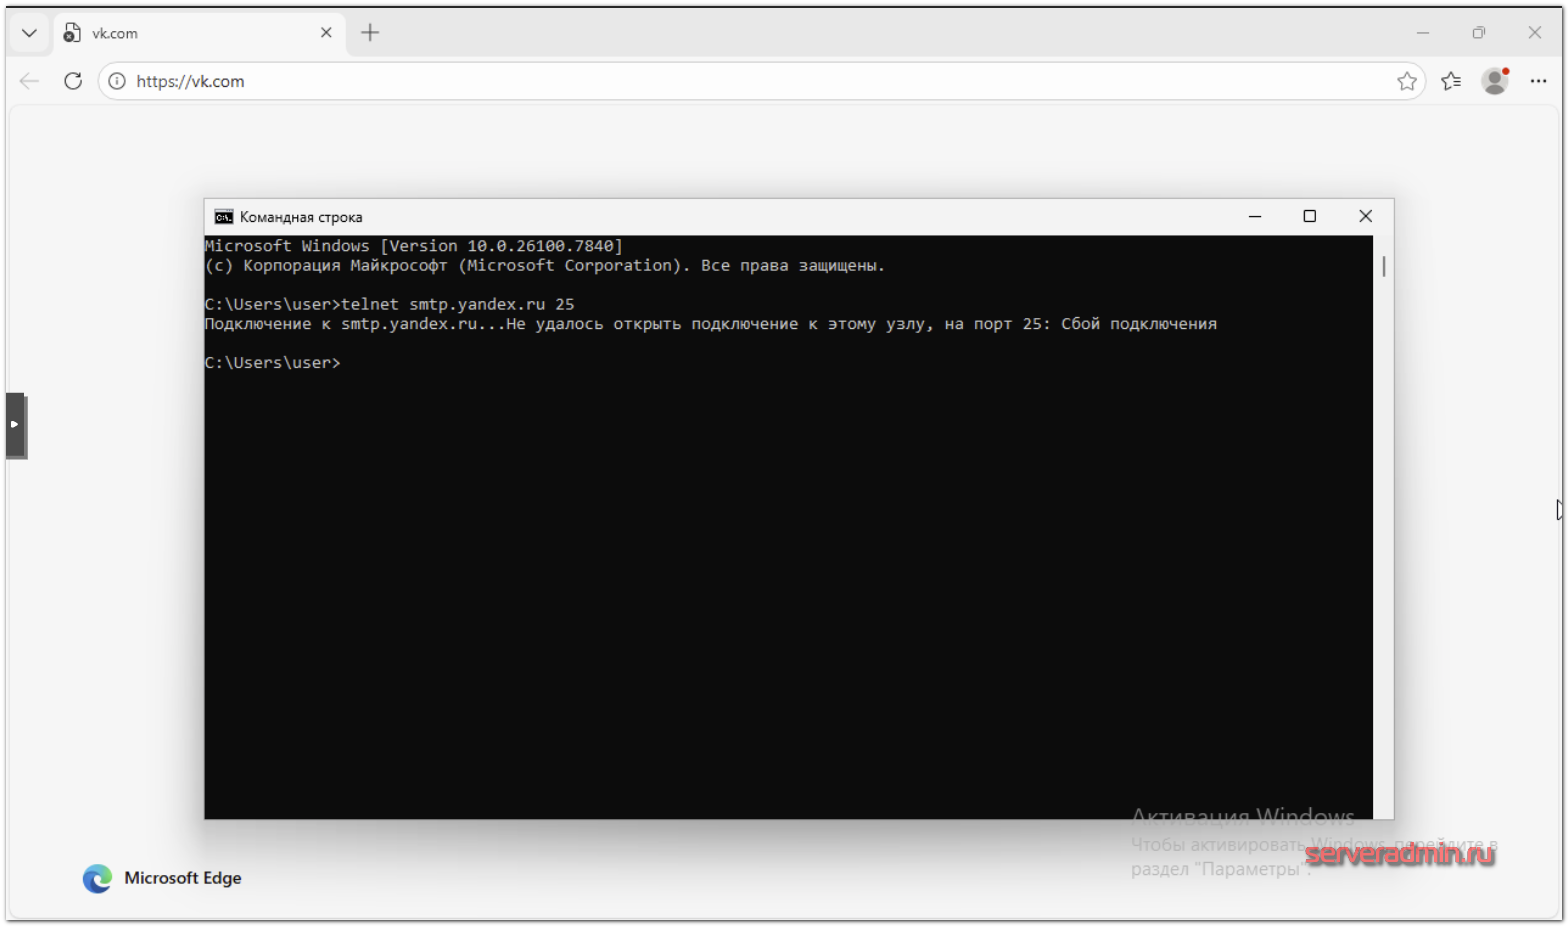
Task: Click the Microsoft Edge logo
Action: click(97, 878)
